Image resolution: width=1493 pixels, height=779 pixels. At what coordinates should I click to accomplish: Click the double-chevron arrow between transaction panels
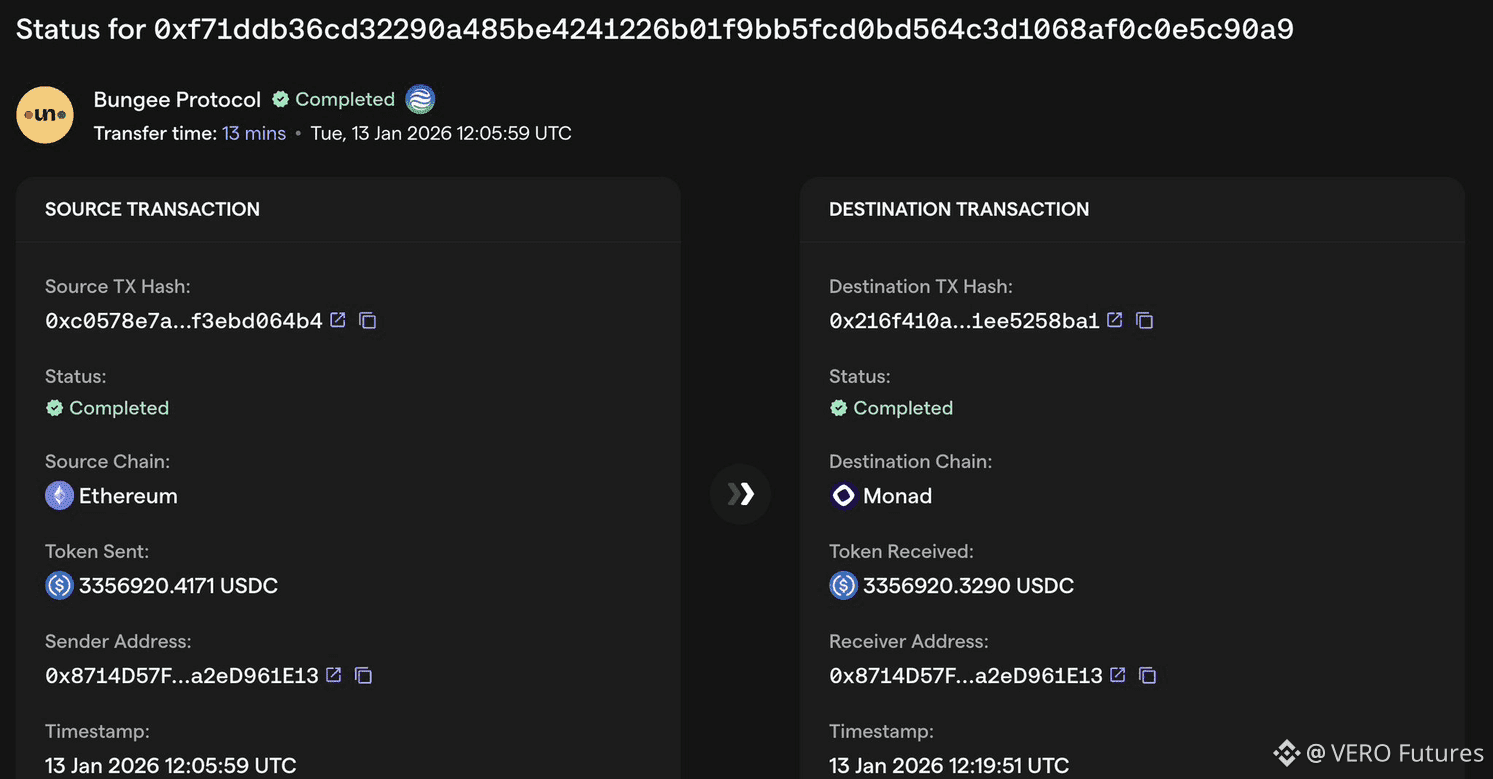[x=740, y=493]
